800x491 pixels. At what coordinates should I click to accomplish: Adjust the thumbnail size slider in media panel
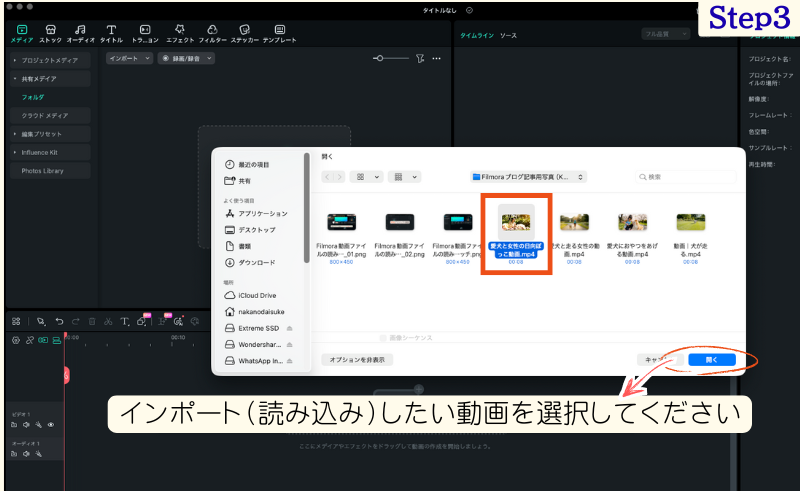[x=380, y=59]
